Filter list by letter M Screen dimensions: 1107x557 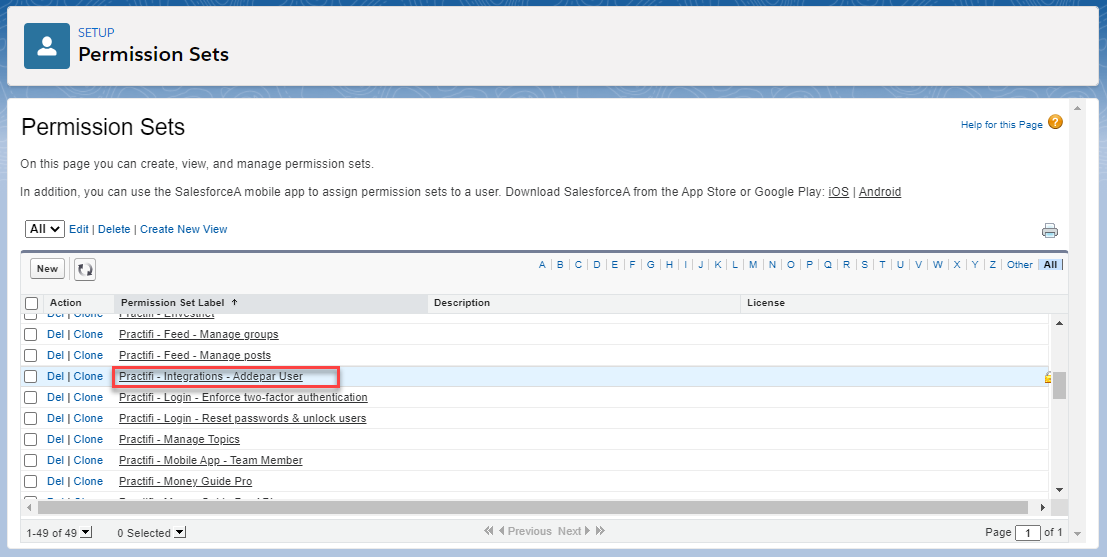pyautogui.click(x=753, y=265)
